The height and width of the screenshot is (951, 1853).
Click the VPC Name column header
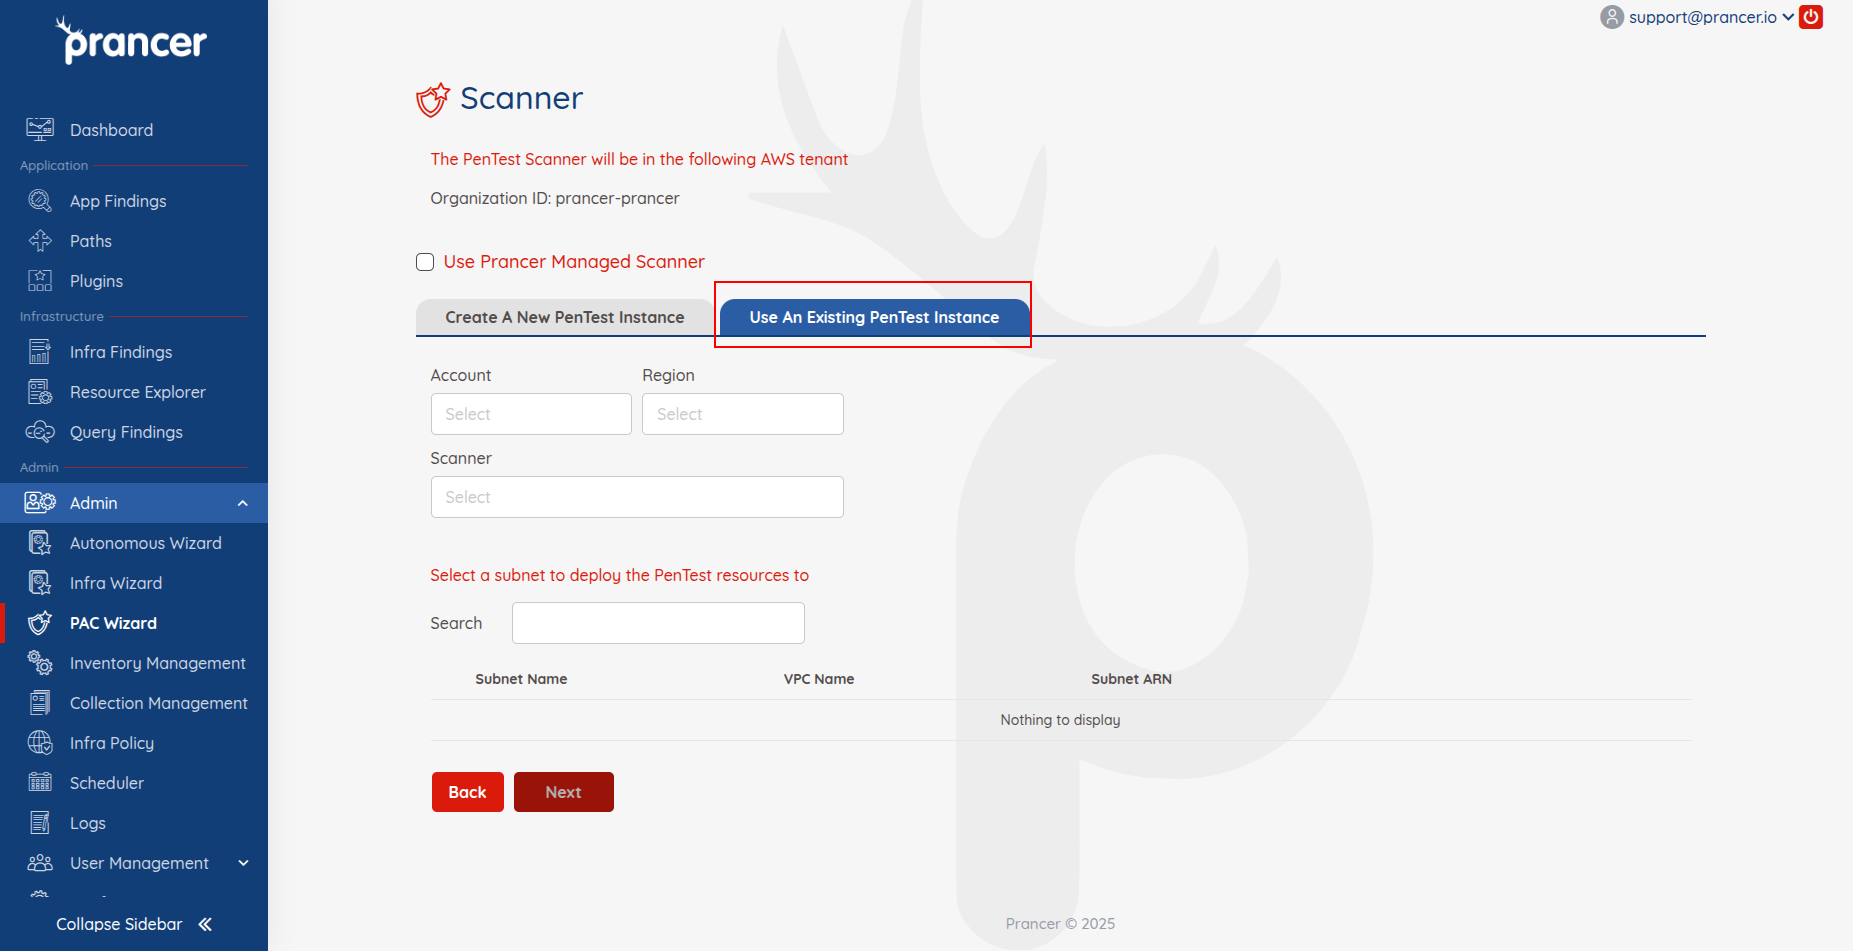click(819, 679)
